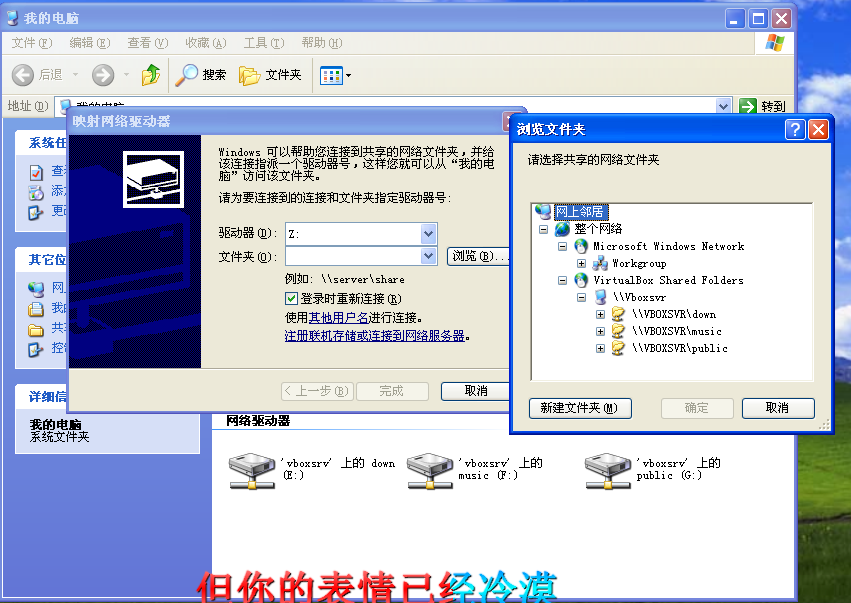Viewport: 851px width, 603px height.
Task: Maximize the 我的电脑 window
Action: point(758,19)
